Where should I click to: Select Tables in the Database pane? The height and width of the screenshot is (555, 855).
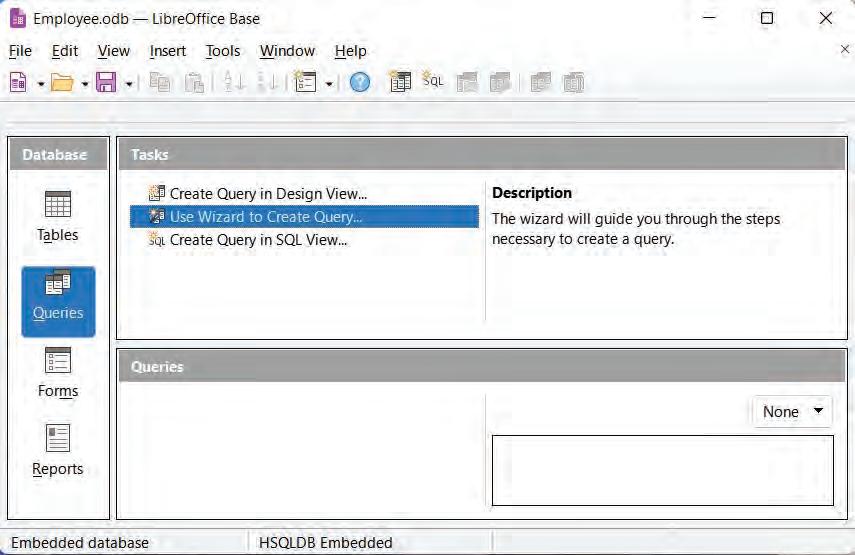pos(58,216)
